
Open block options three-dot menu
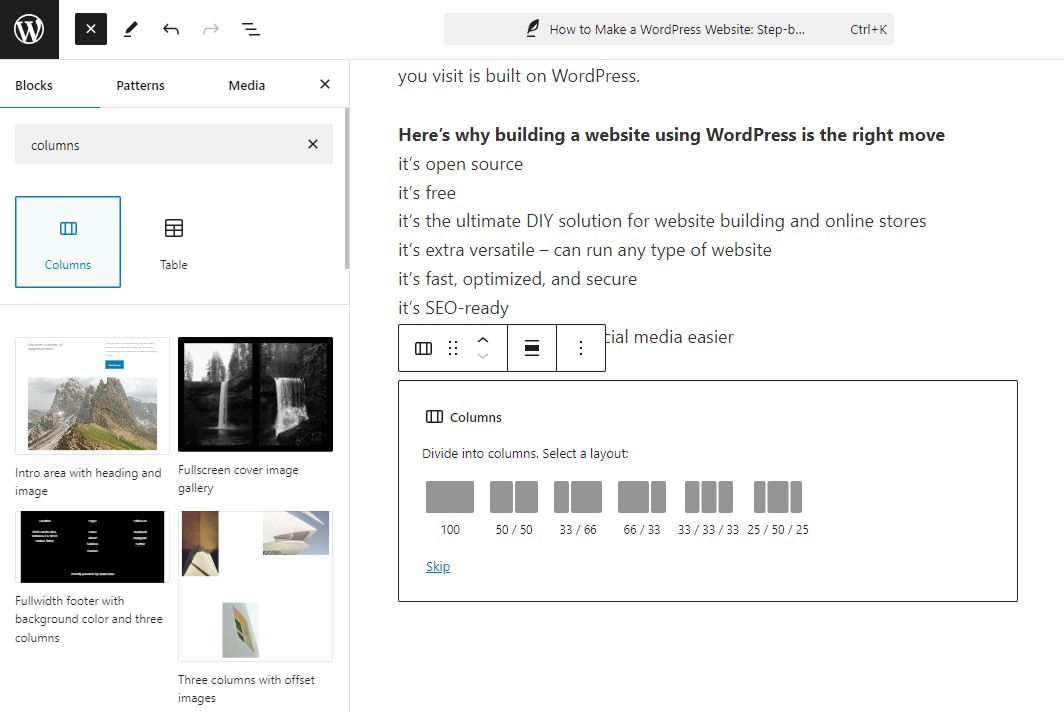tap(581, 348)
